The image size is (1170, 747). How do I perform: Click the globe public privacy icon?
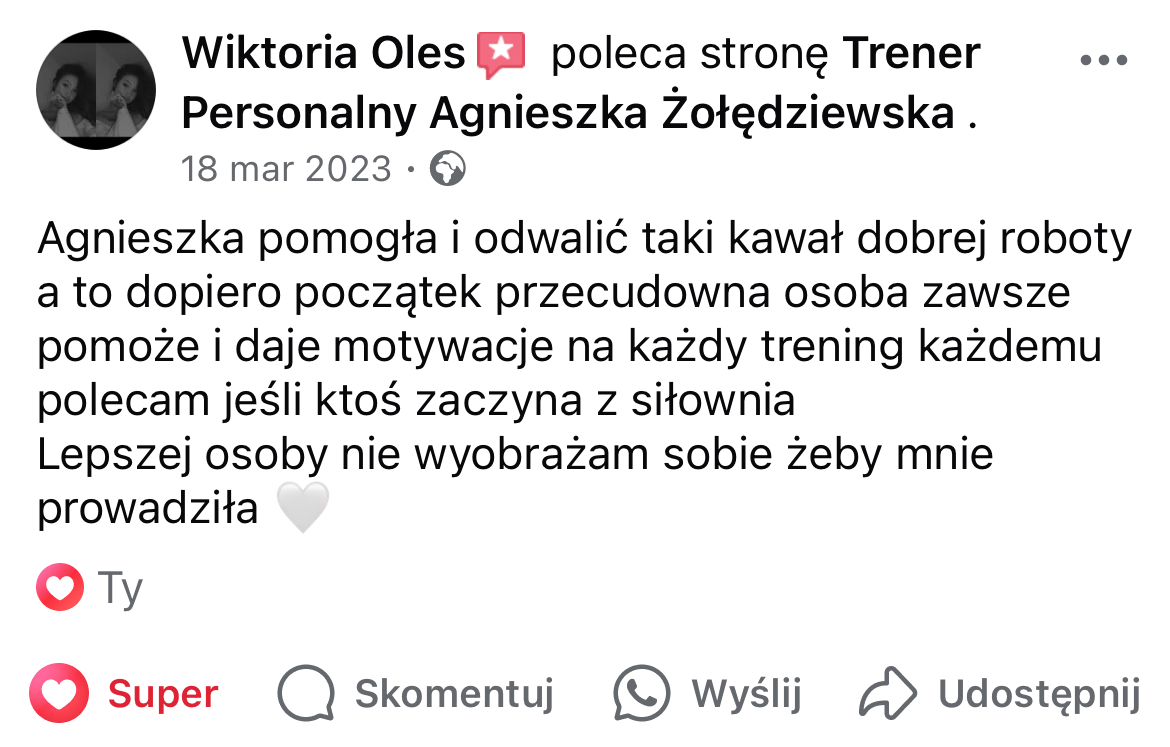coord(447,170)
